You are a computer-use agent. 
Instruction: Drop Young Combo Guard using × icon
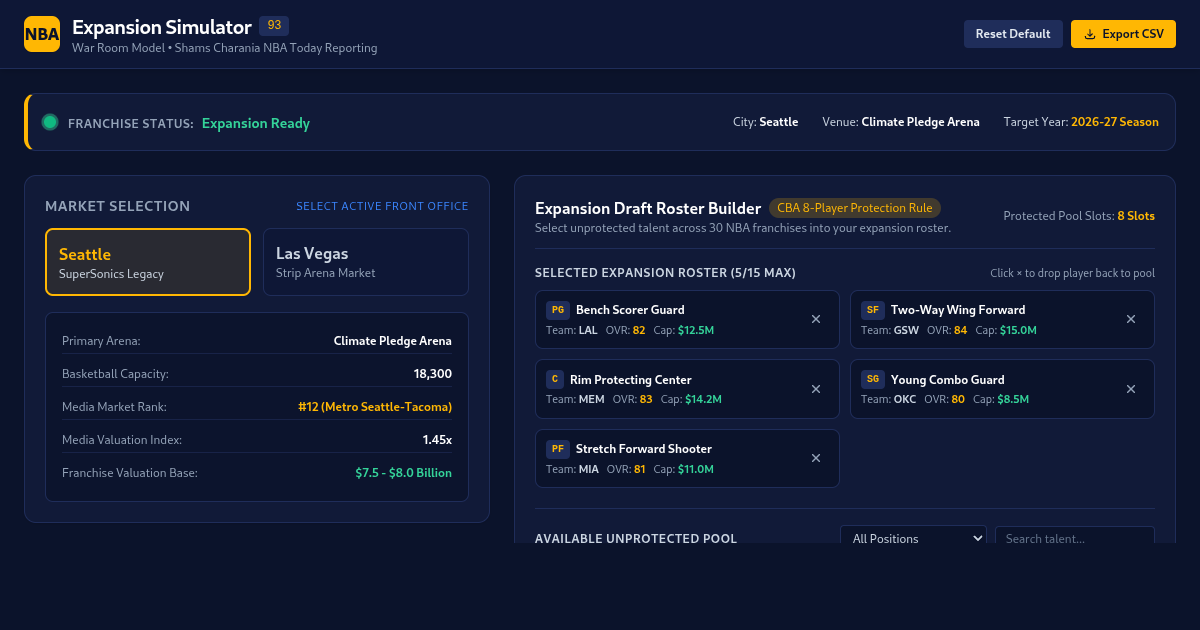pyautogui.click(x=1131, y=389)
